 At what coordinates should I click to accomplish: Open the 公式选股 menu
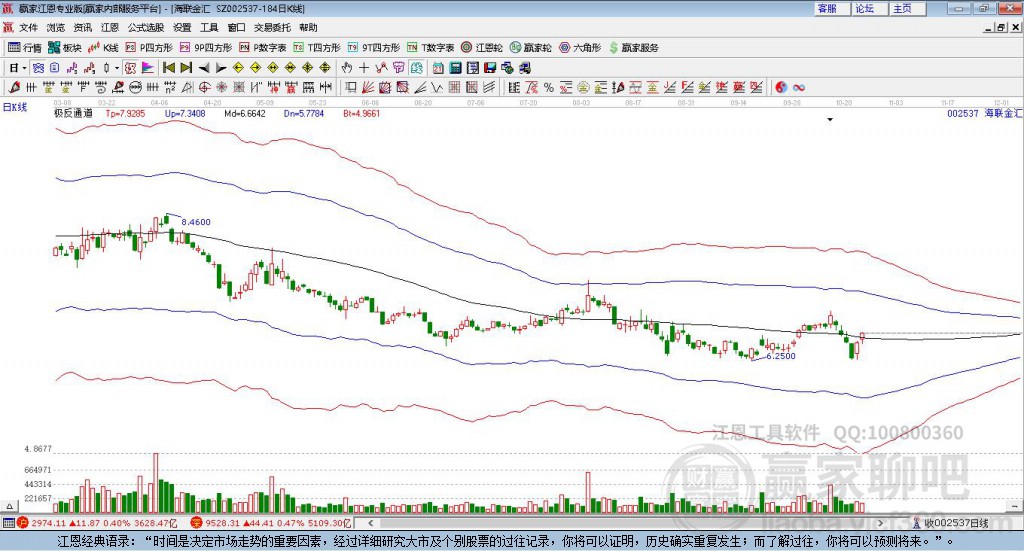click(146, 27)
